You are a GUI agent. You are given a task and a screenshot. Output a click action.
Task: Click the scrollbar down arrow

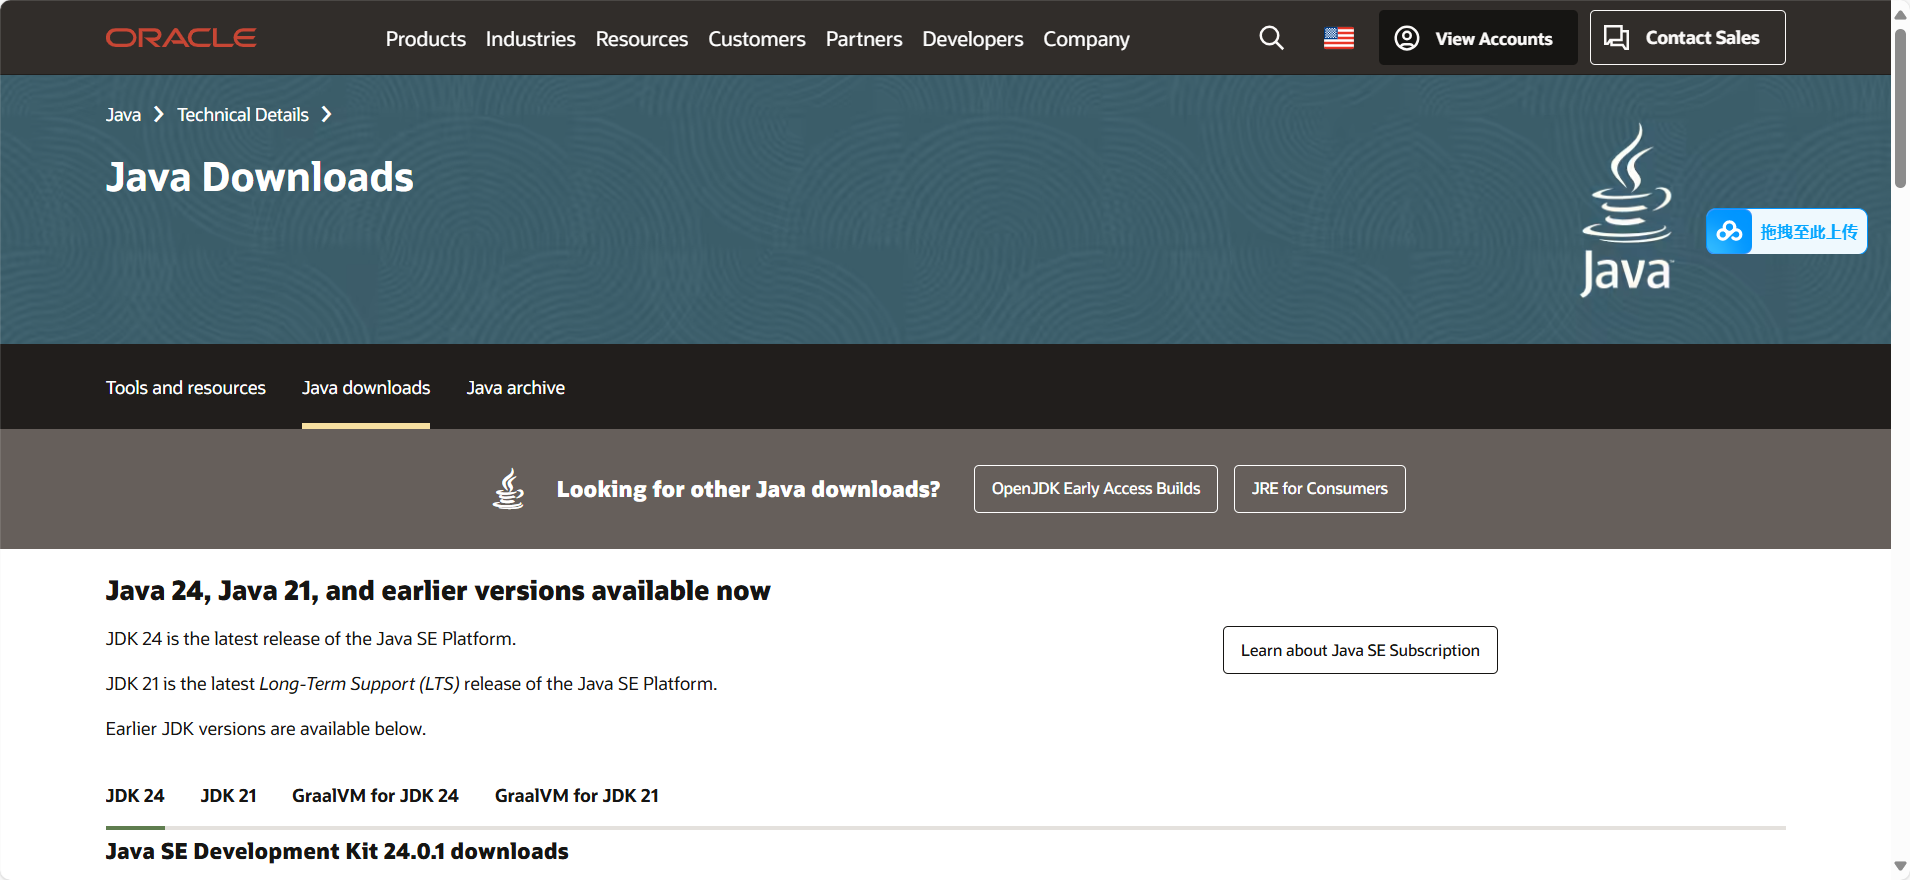pyautogui.click(x=1900, y=866)
